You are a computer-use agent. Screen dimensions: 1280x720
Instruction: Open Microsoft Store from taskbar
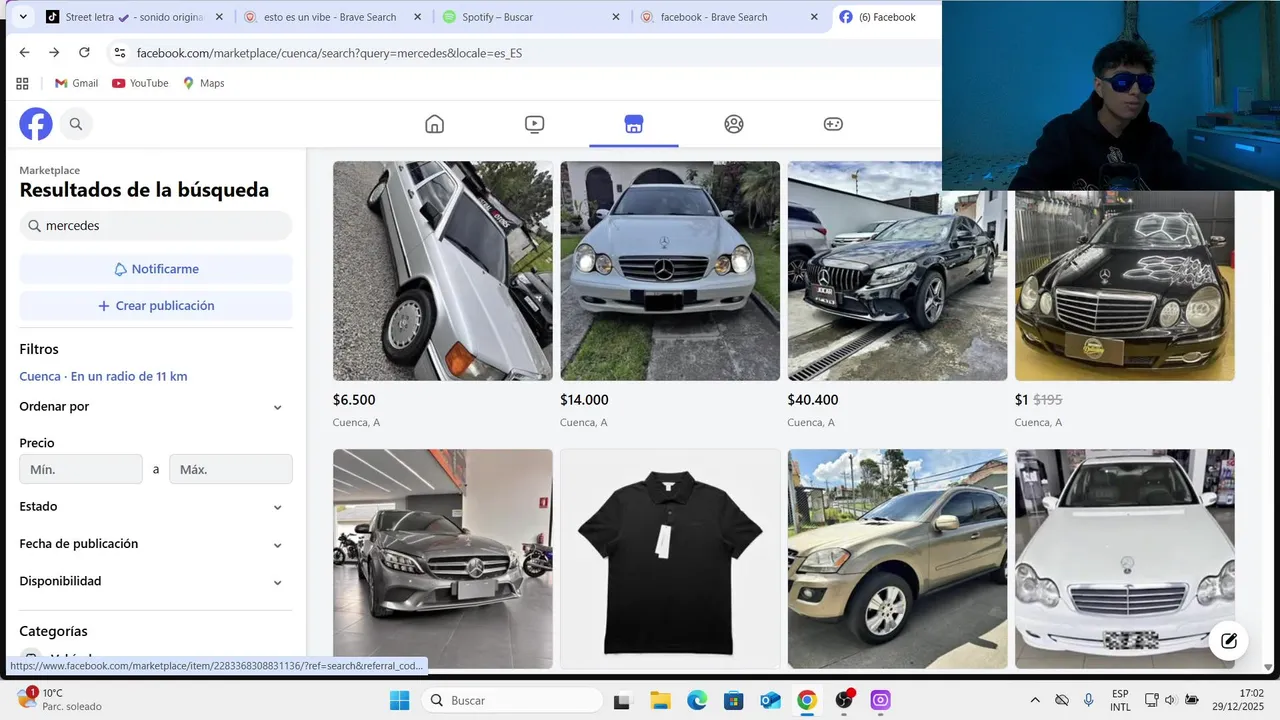click(x=733, y=700)
